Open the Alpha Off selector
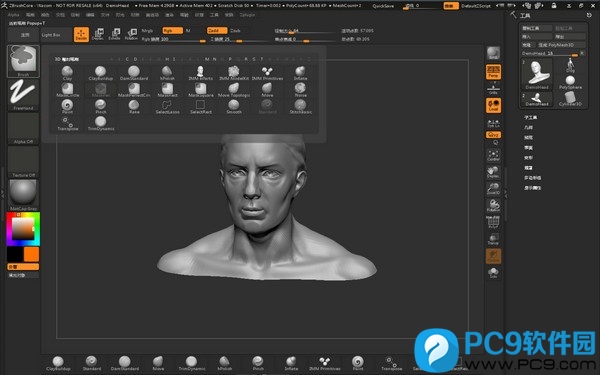The width and height of the screenshot is (600, 375). (23, 129)
